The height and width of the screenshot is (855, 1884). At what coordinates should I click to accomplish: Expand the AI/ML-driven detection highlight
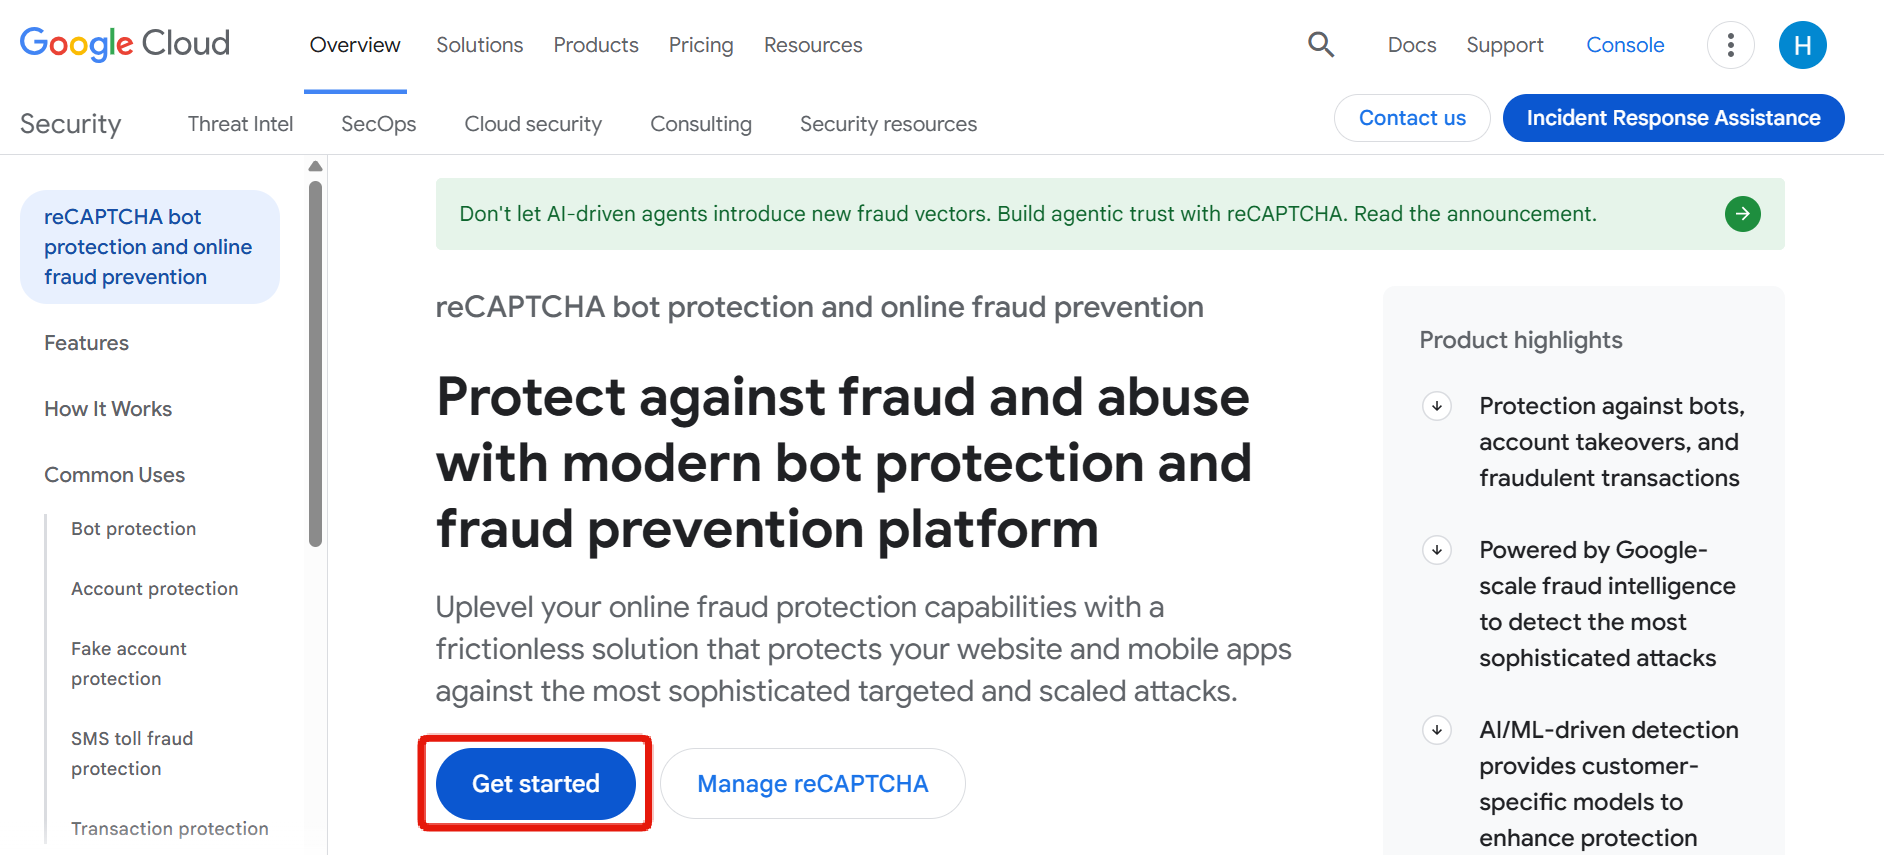tap(1437, 730)
